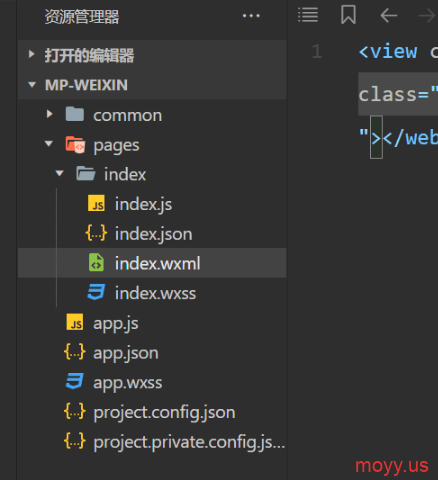Viewport: 438px width, 480px height.
Task: Select app.json in explorer
Action: [152, 353]
